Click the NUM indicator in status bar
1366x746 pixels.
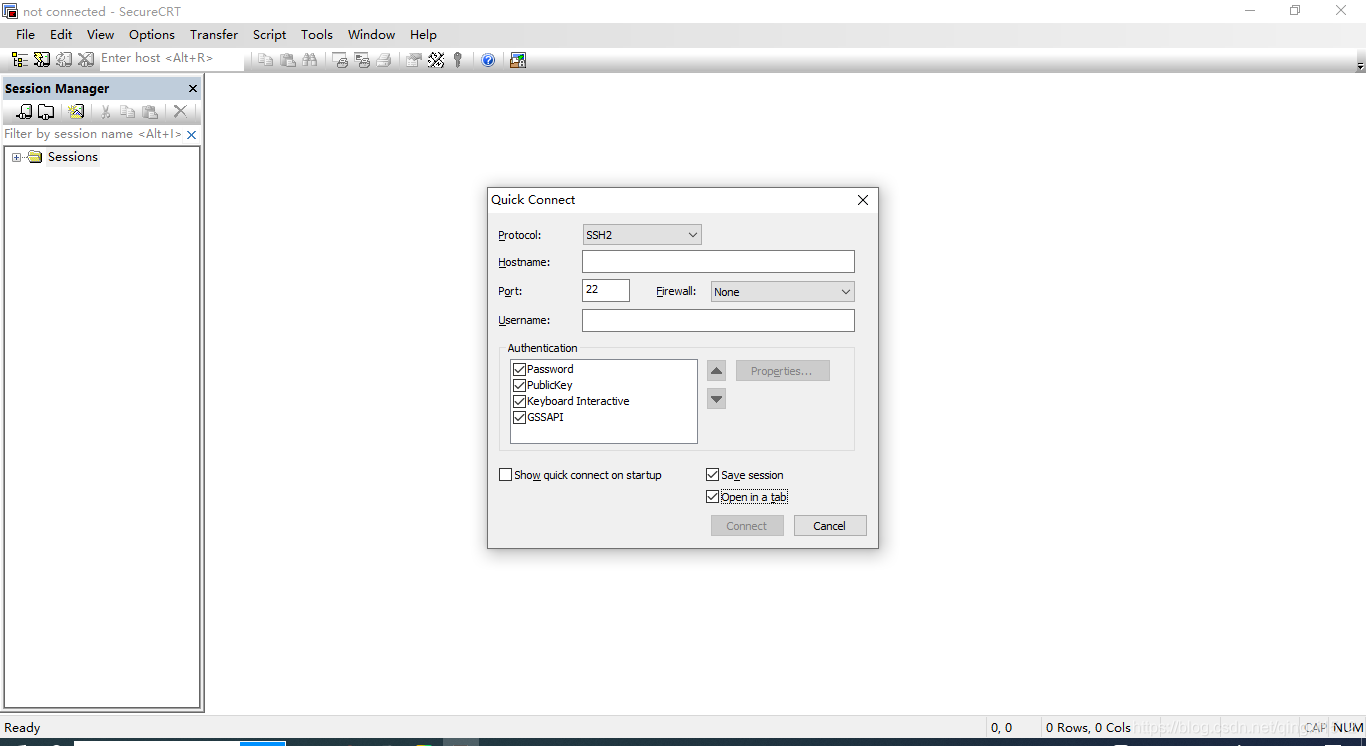pyautogui.click(x=1348, y=728)
